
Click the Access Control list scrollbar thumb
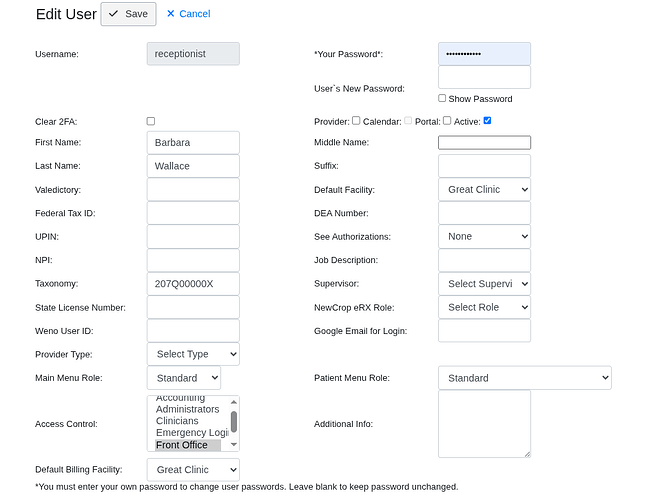234,422
